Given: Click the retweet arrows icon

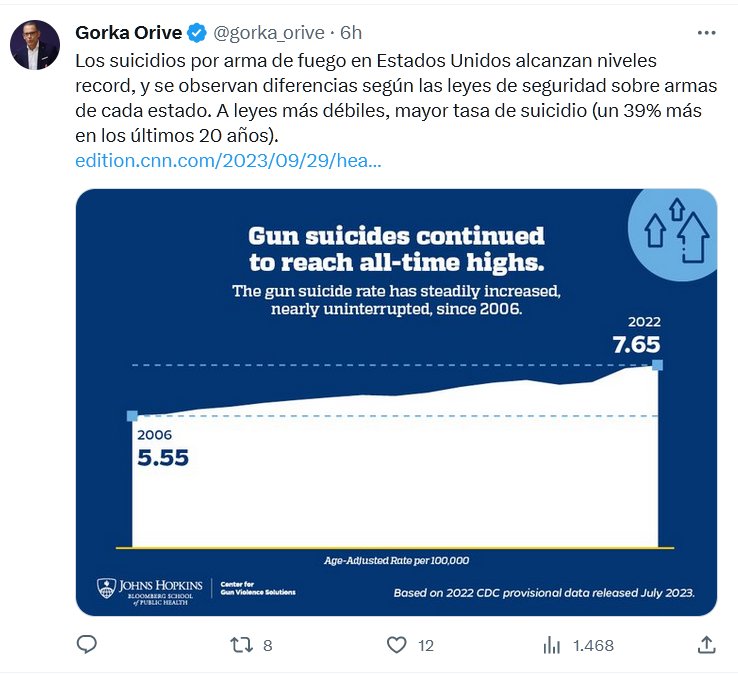Looking at the screenshot, I should [241, 645].
